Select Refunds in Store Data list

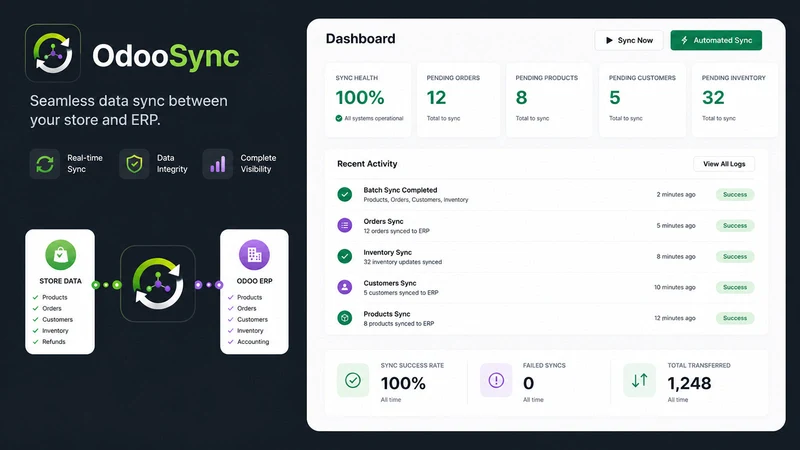pos(54,342)
